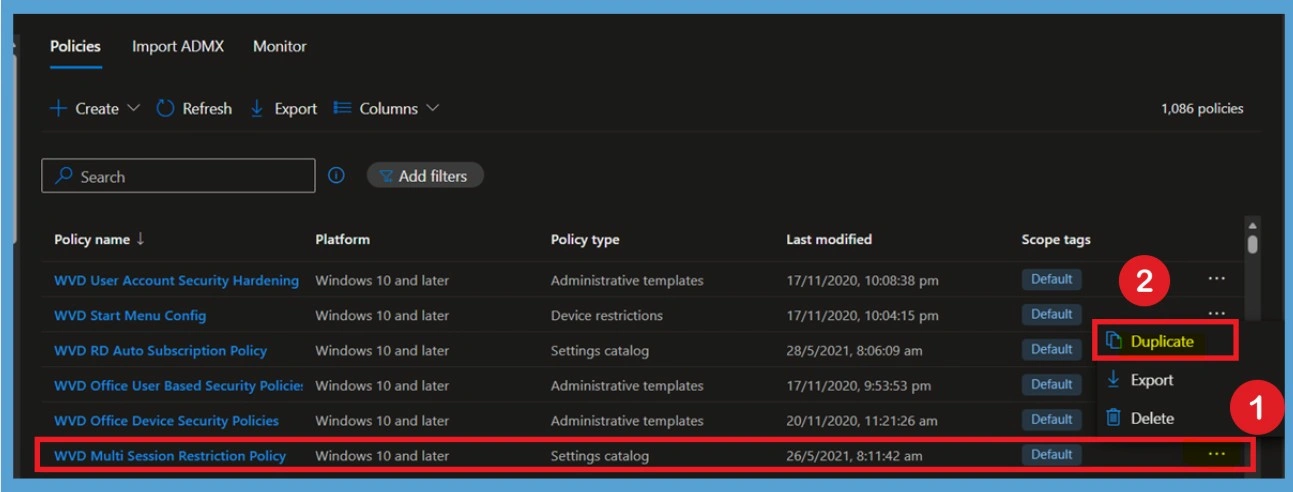The width and height of the screenshot is (1293, 492).
Task: Expand the Create dropdown chevron
Action: (133, 108)
